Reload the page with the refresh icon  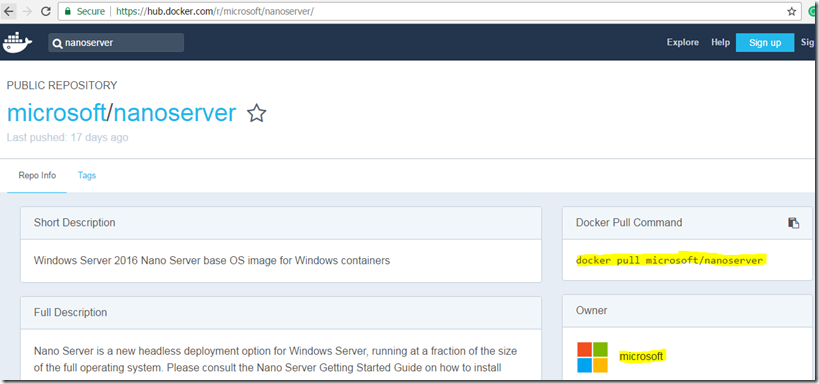tap(46, 11)
